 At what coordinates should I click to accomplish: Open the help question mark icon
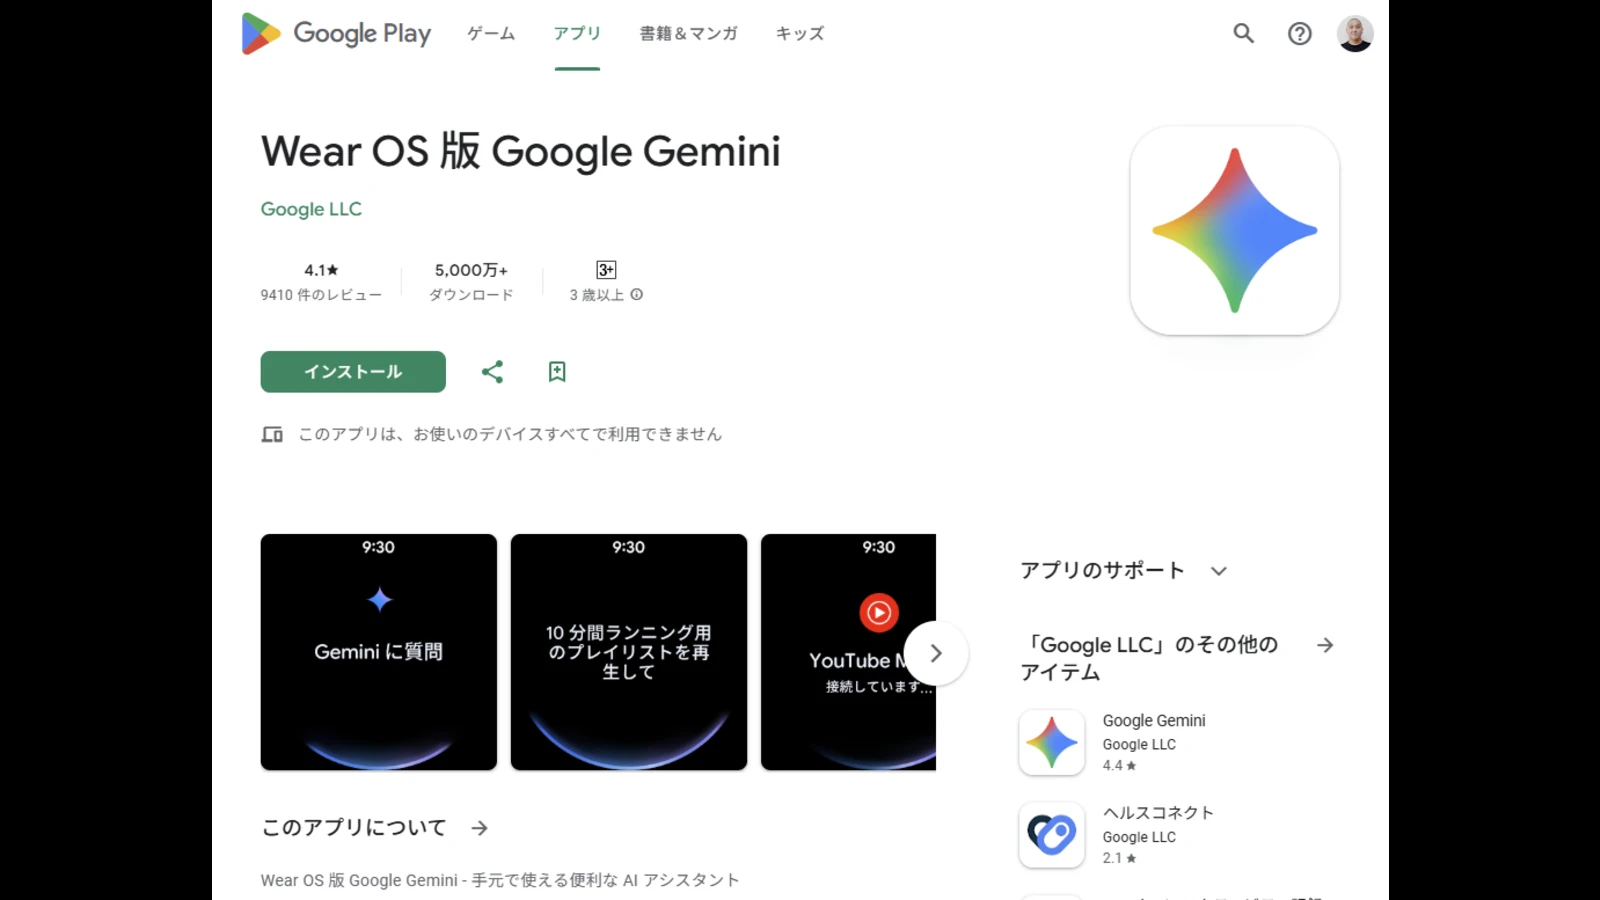point(1299,34)
